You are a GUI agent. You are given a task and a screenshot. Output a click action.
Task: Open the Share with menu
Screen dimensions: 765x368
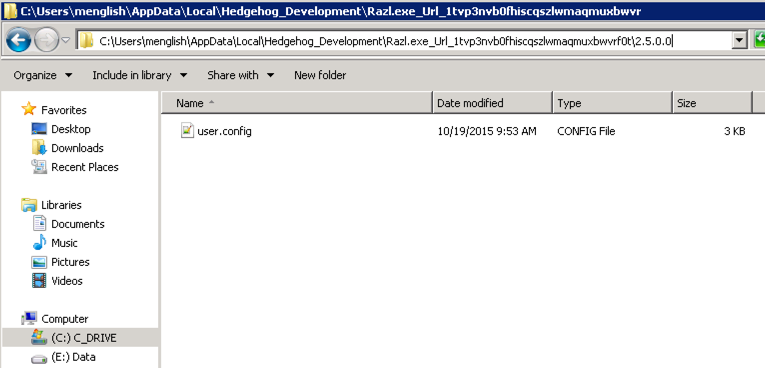pyautogui.click(x=241, y=75)
